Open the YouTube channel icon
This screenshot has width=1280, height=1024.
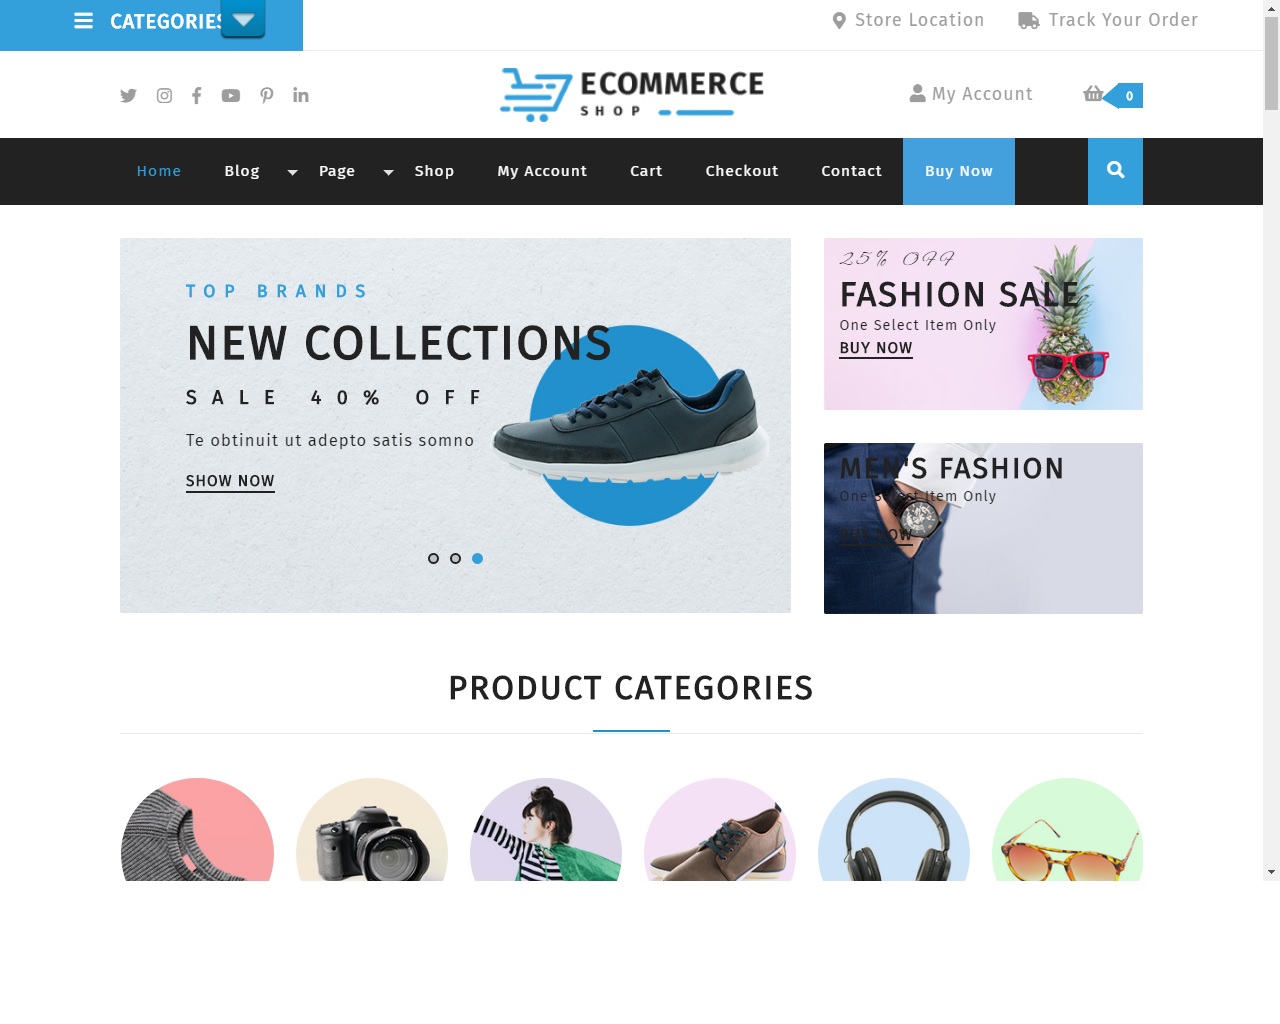click(x=231, y=96)
